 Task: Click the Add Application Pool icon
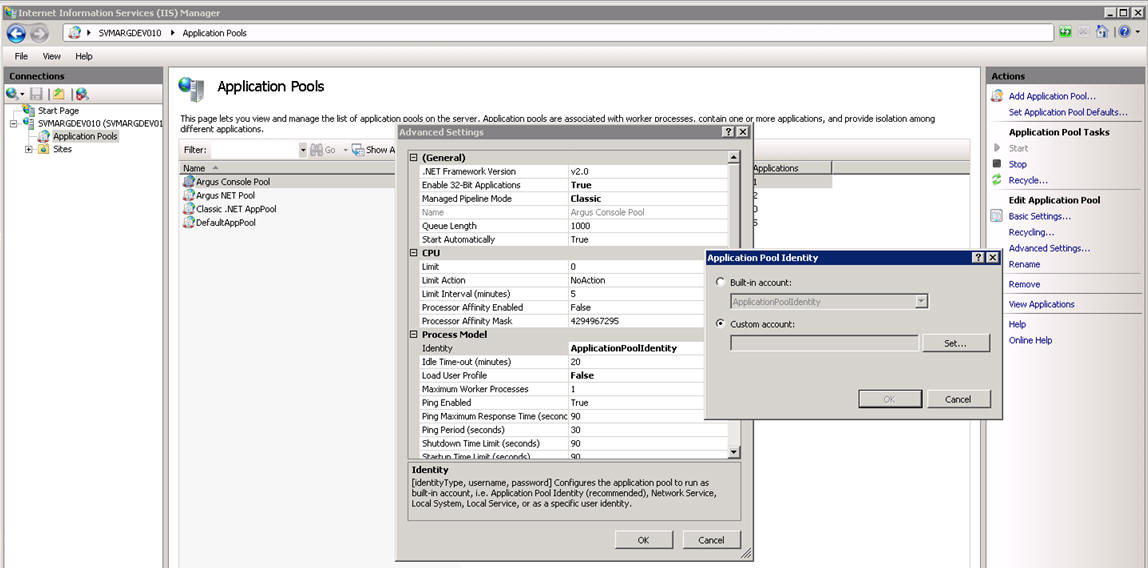(x=996, y=96)
